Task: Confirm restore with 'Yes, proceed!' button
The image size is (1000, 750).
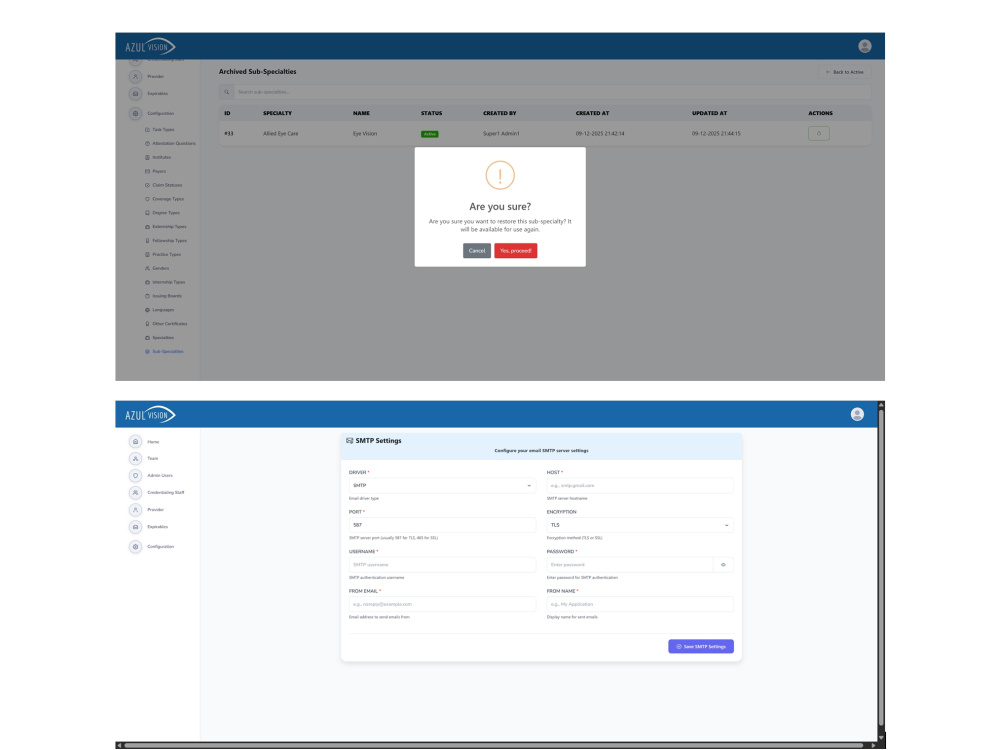Action: click(x=515, y=251)
